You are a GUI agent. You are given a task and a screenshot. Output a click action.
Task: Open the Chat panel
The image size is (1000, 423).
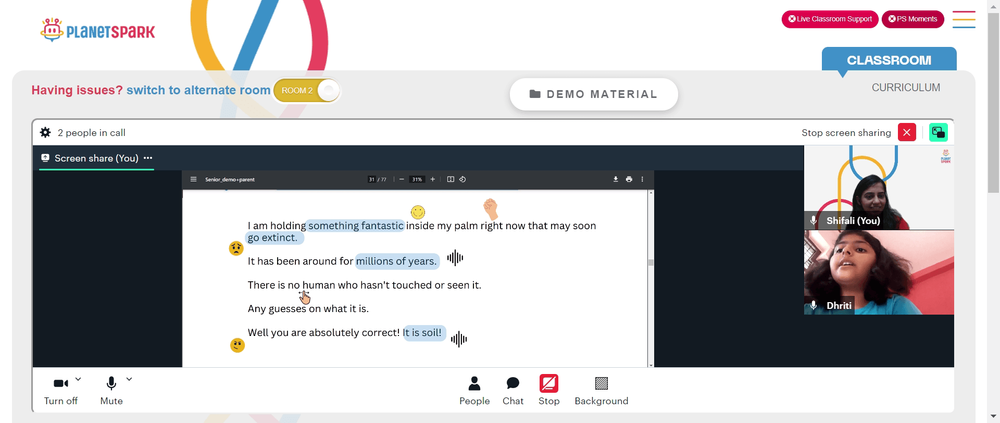[513, 390]
